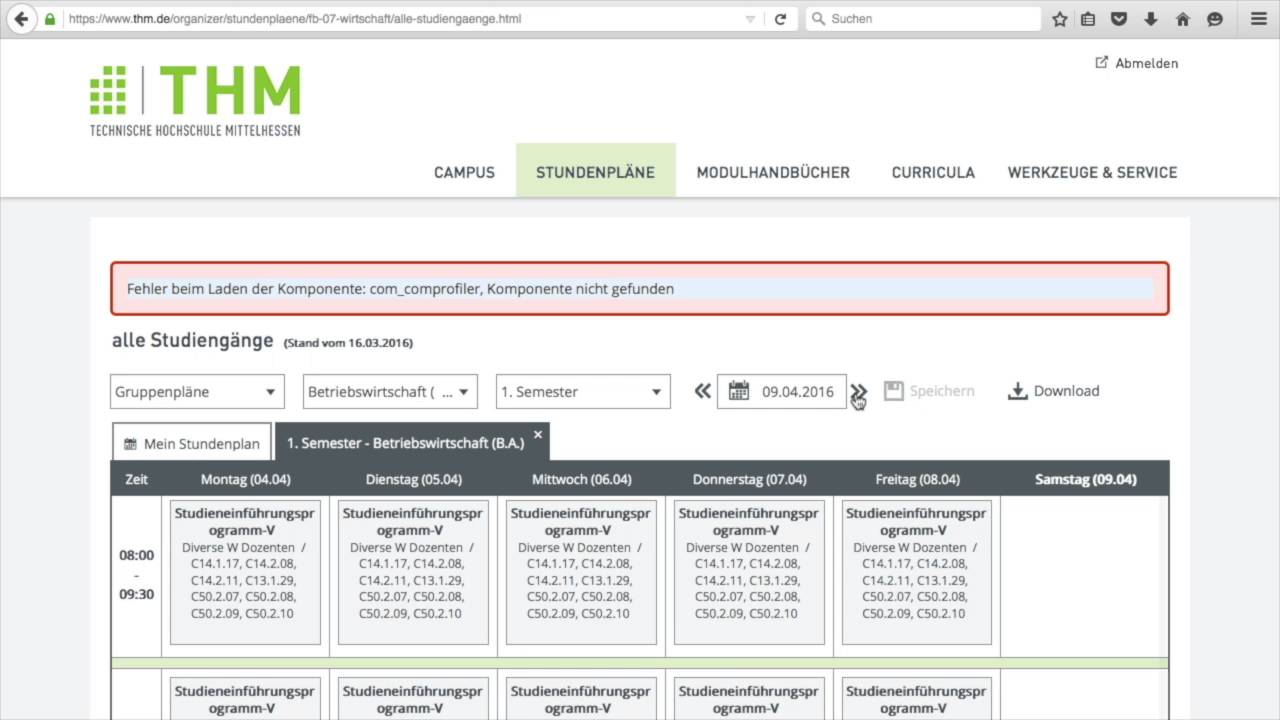Go to next week with double-right arrows
1280x720 pixels.
coord(858,391)
